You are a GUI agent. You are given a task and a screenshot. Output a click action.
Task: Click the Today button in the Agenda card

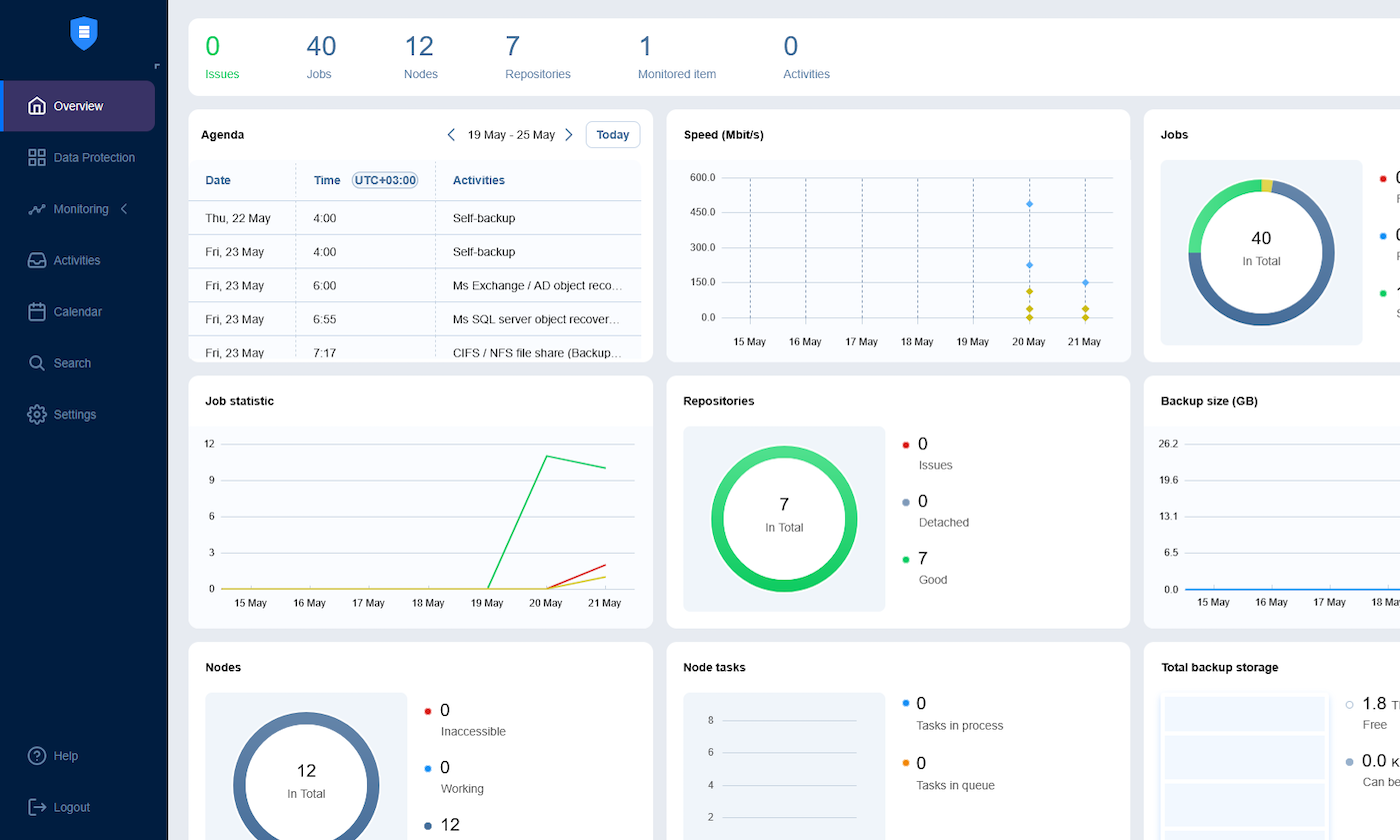612,134
